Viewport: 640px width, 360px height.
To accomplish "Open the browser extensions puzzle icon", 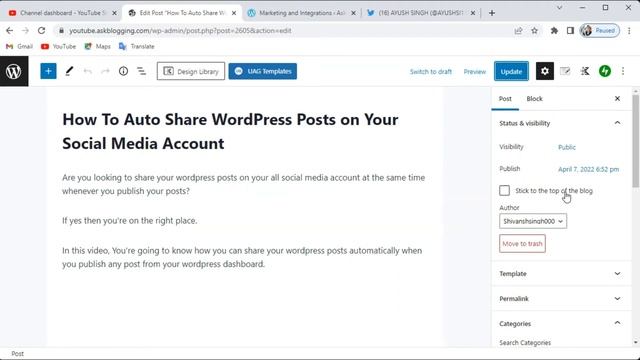I will 554,31.
